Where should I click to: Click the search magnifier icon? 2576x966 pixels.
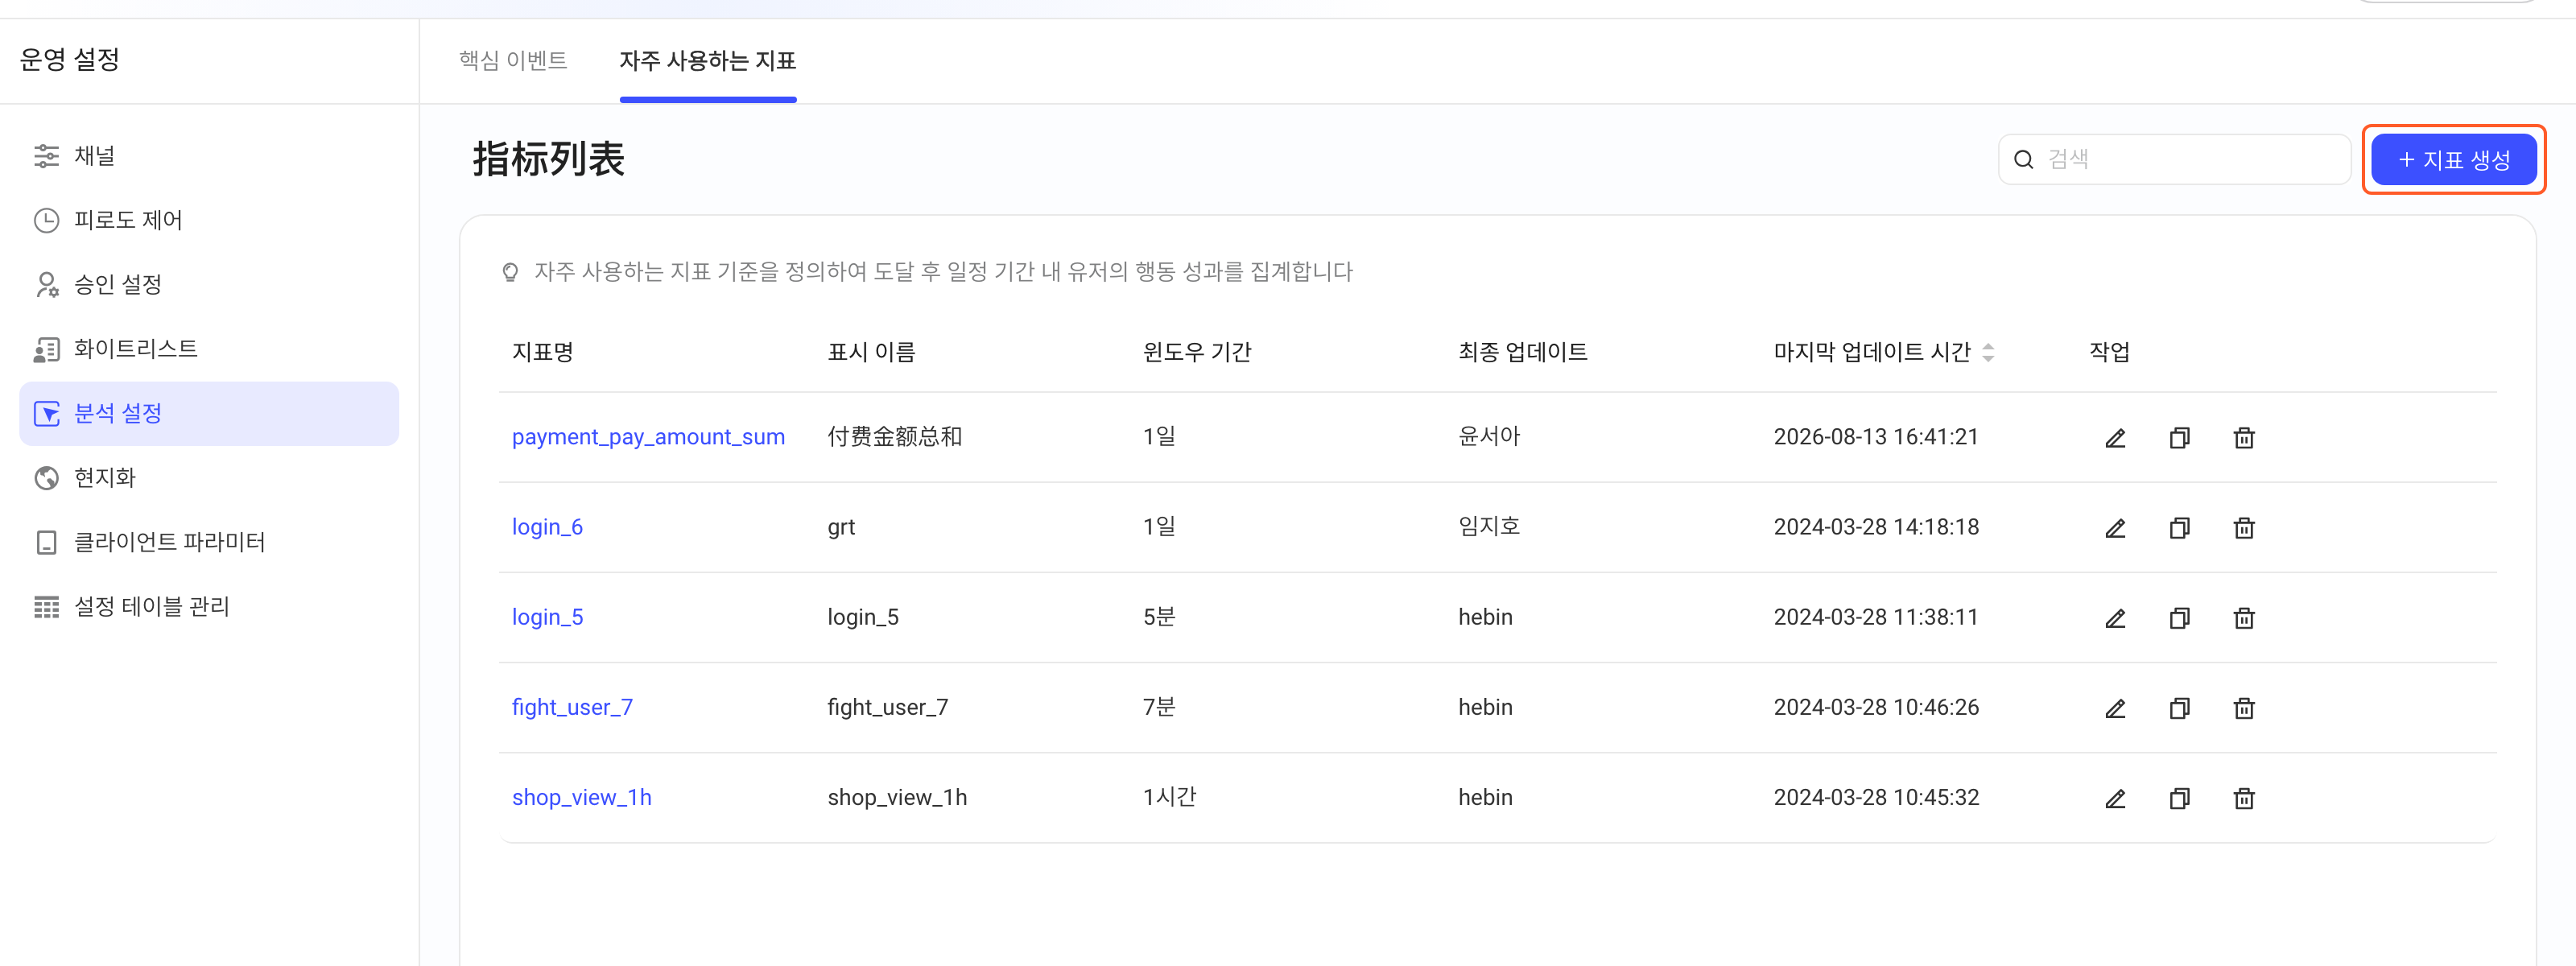coord(2023,160)
